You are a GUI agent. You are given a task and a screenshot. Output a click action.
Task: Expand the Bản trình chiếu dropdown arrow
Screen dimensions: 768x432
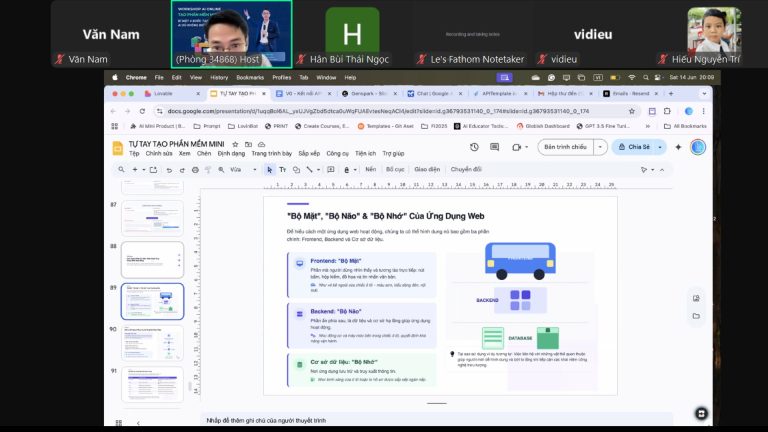(x=600, y=147)
